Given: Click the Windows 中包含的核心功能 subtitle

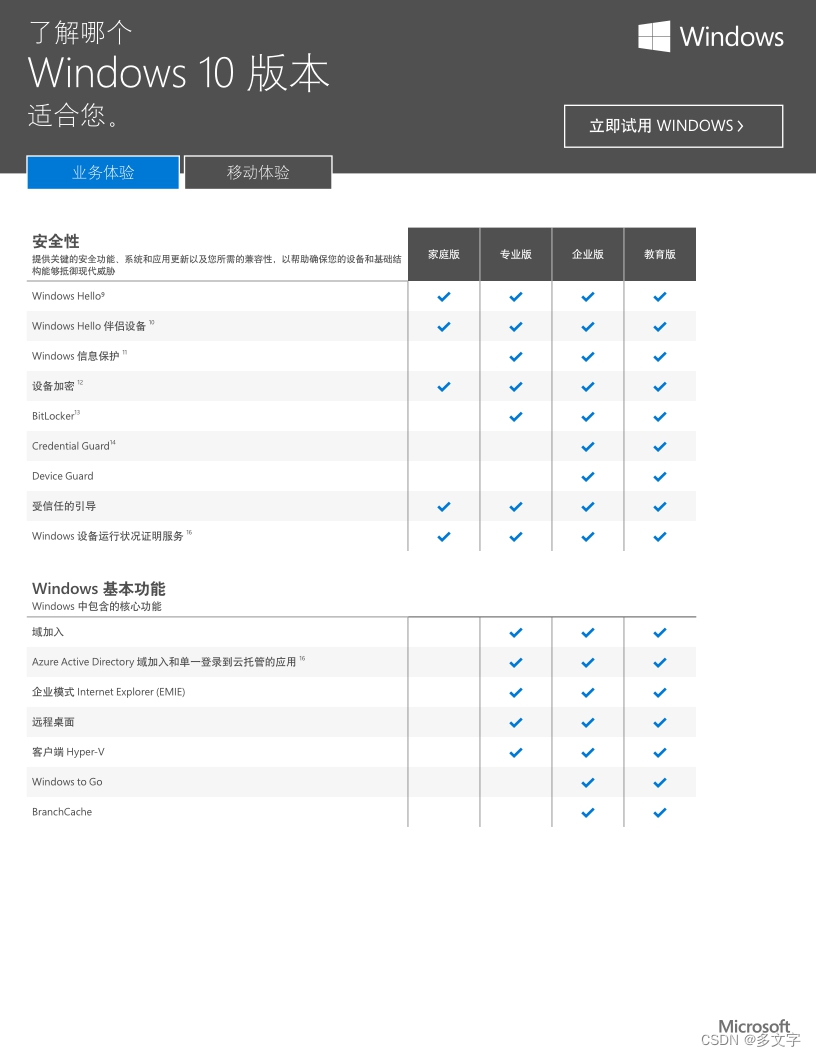Looking at the screenshot, I should tap(97, 606).
